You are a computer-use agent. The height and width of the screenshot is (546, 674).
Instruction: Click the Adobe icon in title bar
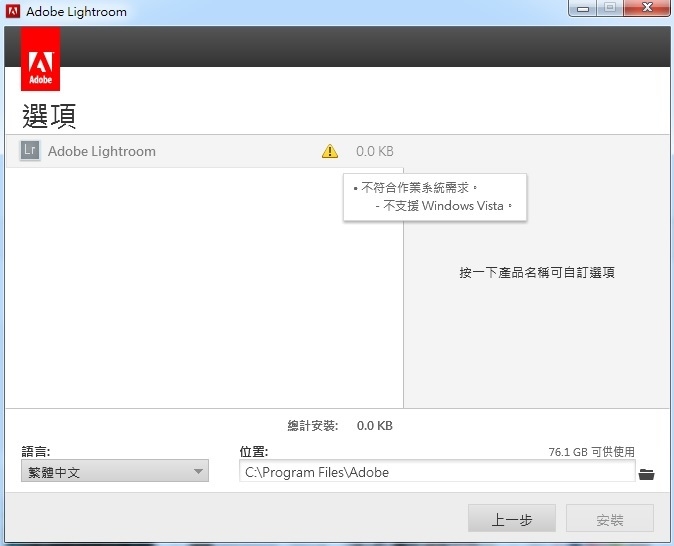pyautogui.click(x=13, y=11)
